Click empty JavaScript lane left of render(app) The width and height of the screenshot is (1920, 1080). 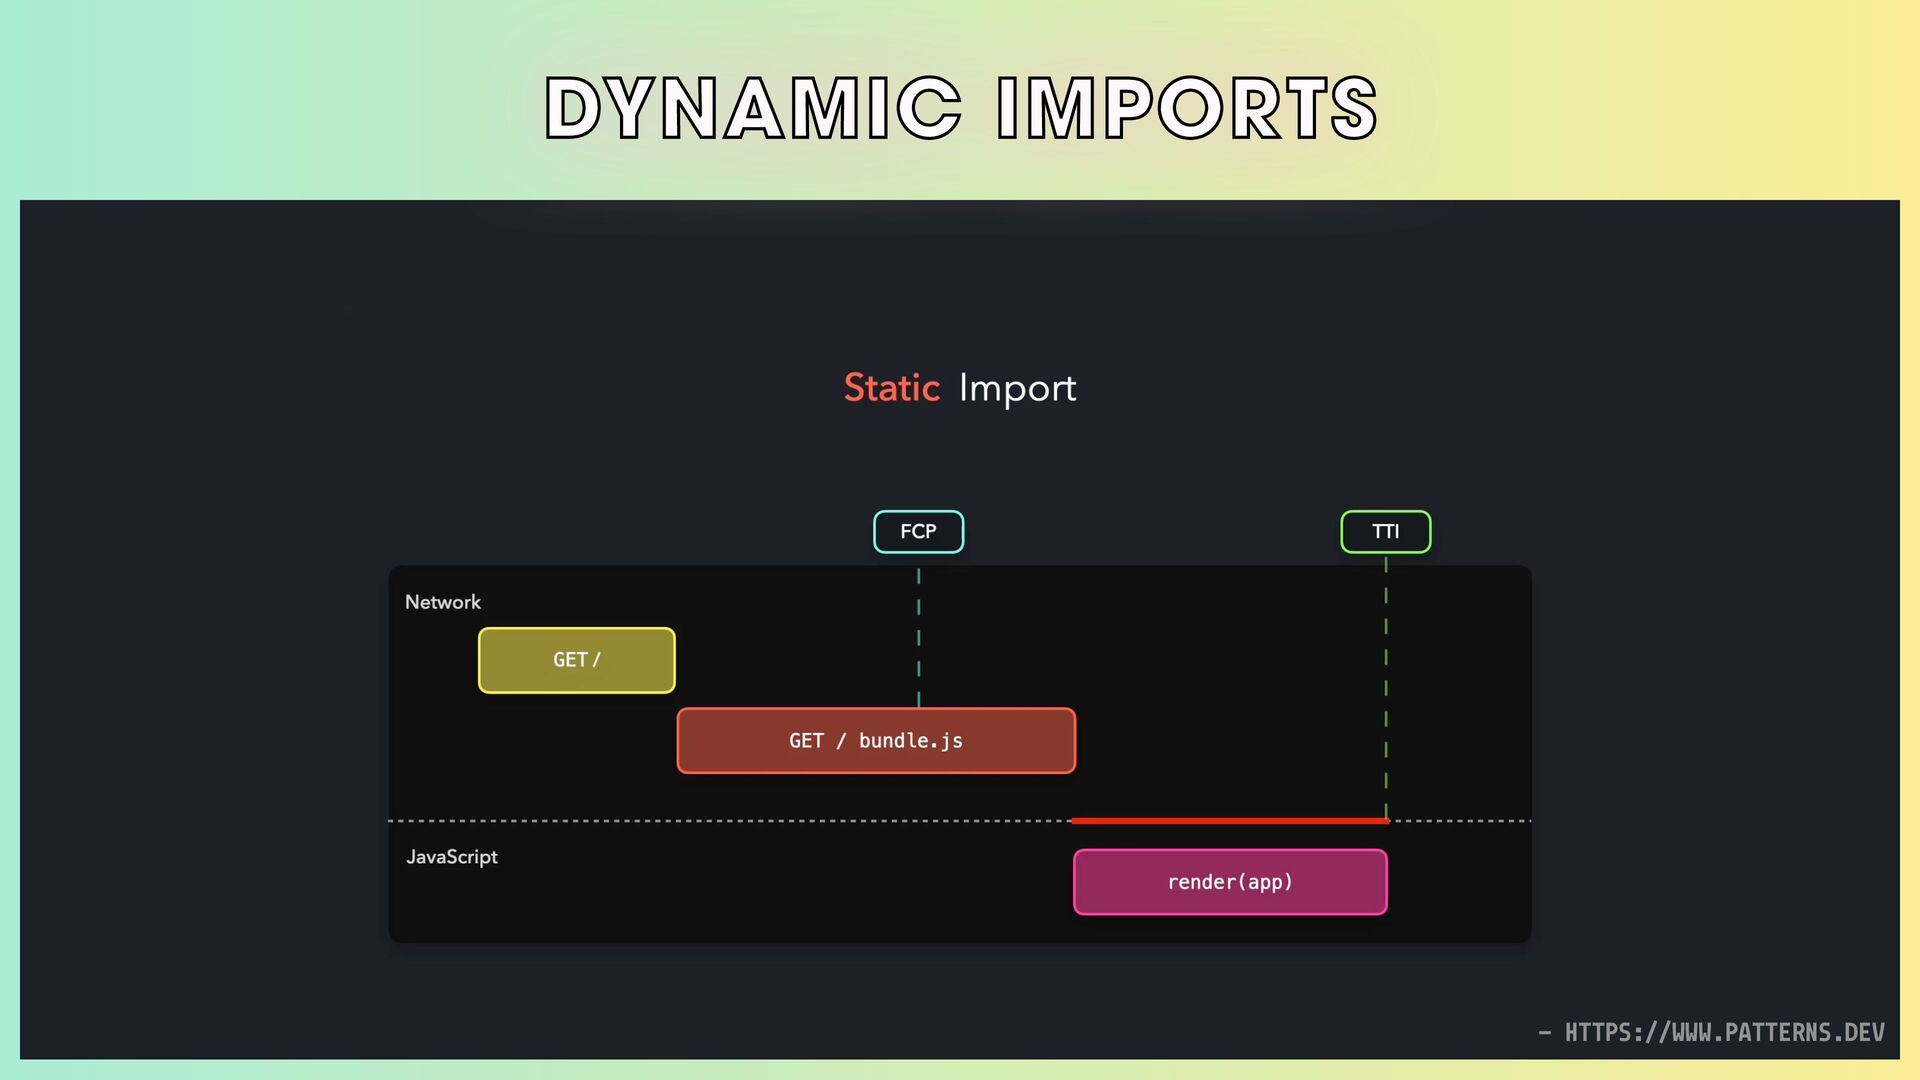tap(760, 885)
